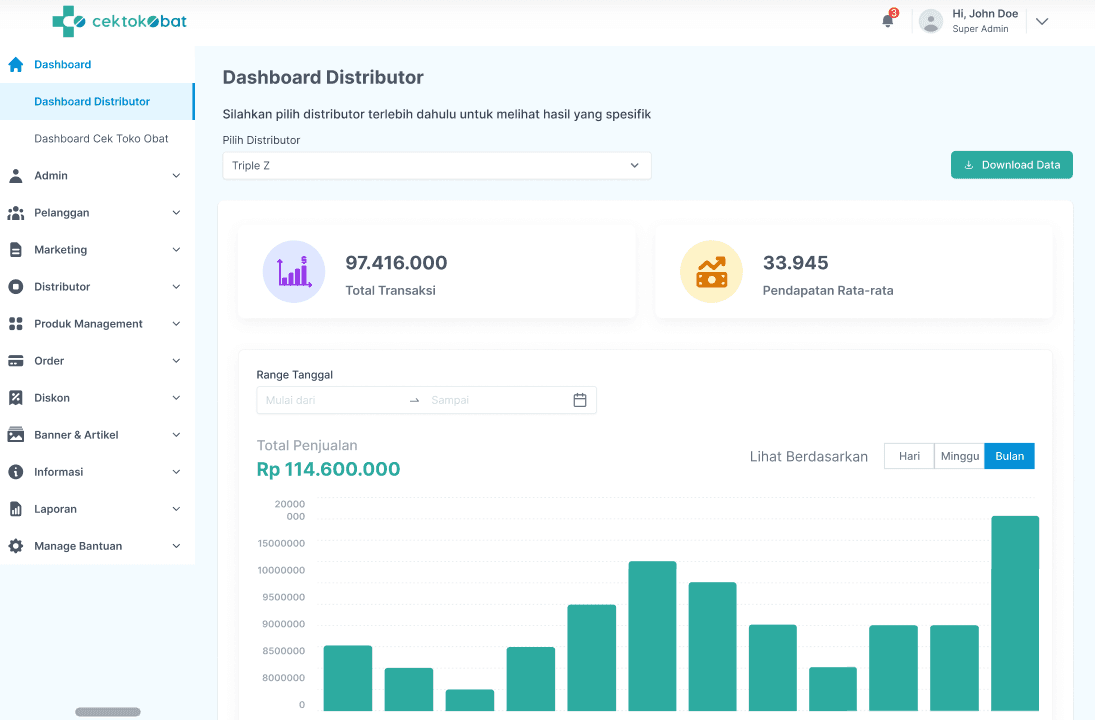Open Dashboard Cek Toko Obat
The image size is (1095, 720).
103,138
